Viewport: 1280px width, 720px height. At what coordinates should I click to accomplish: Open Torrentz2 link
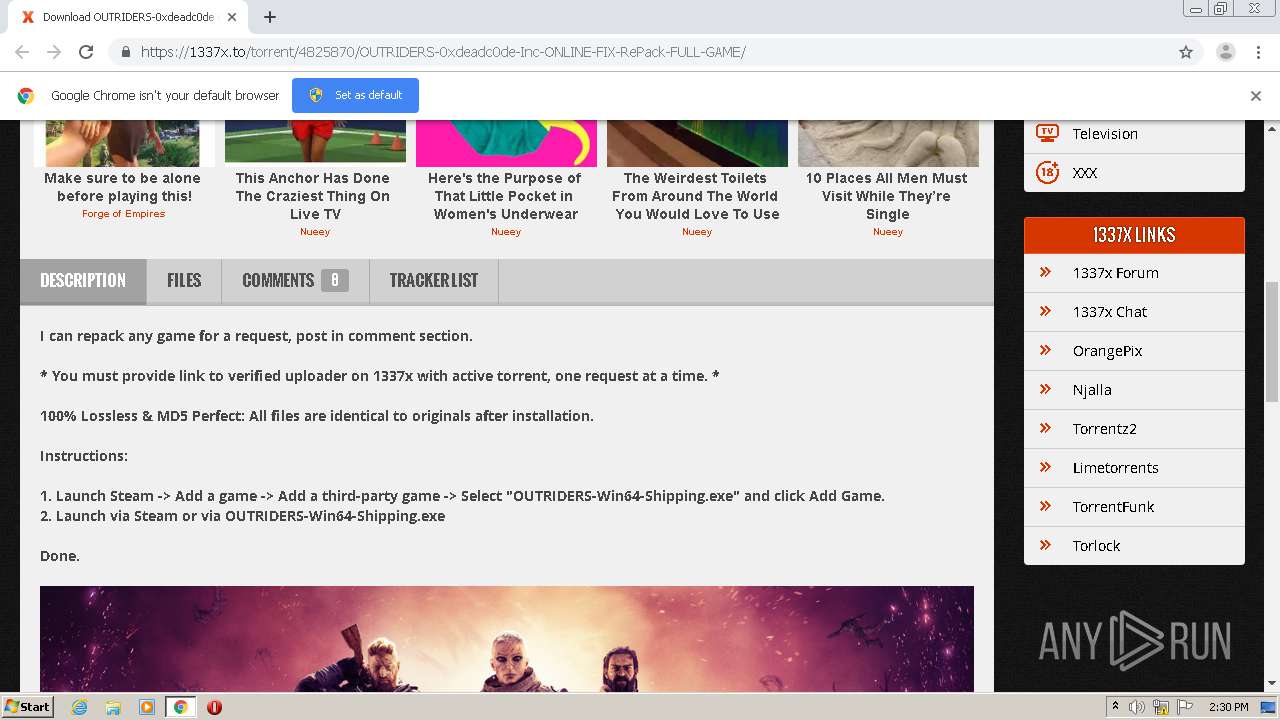tap(1104, 429)
